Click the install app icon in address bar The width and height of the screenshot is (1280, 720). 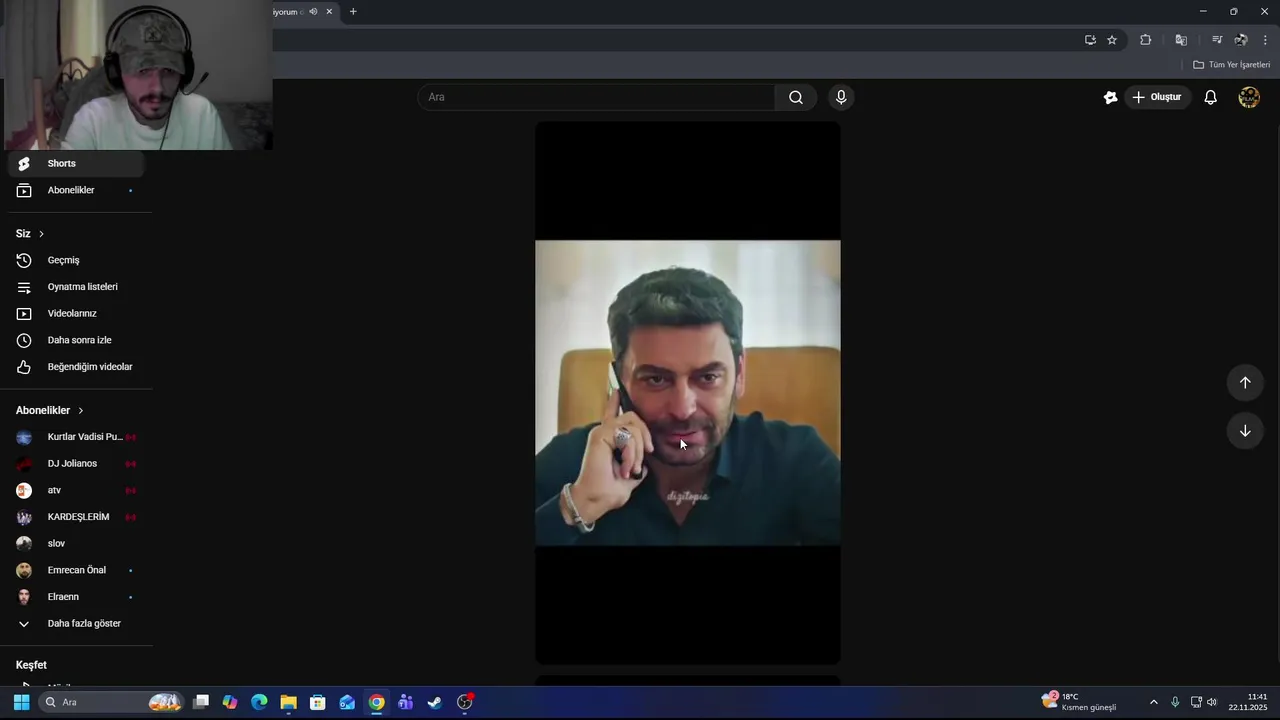1090,40
